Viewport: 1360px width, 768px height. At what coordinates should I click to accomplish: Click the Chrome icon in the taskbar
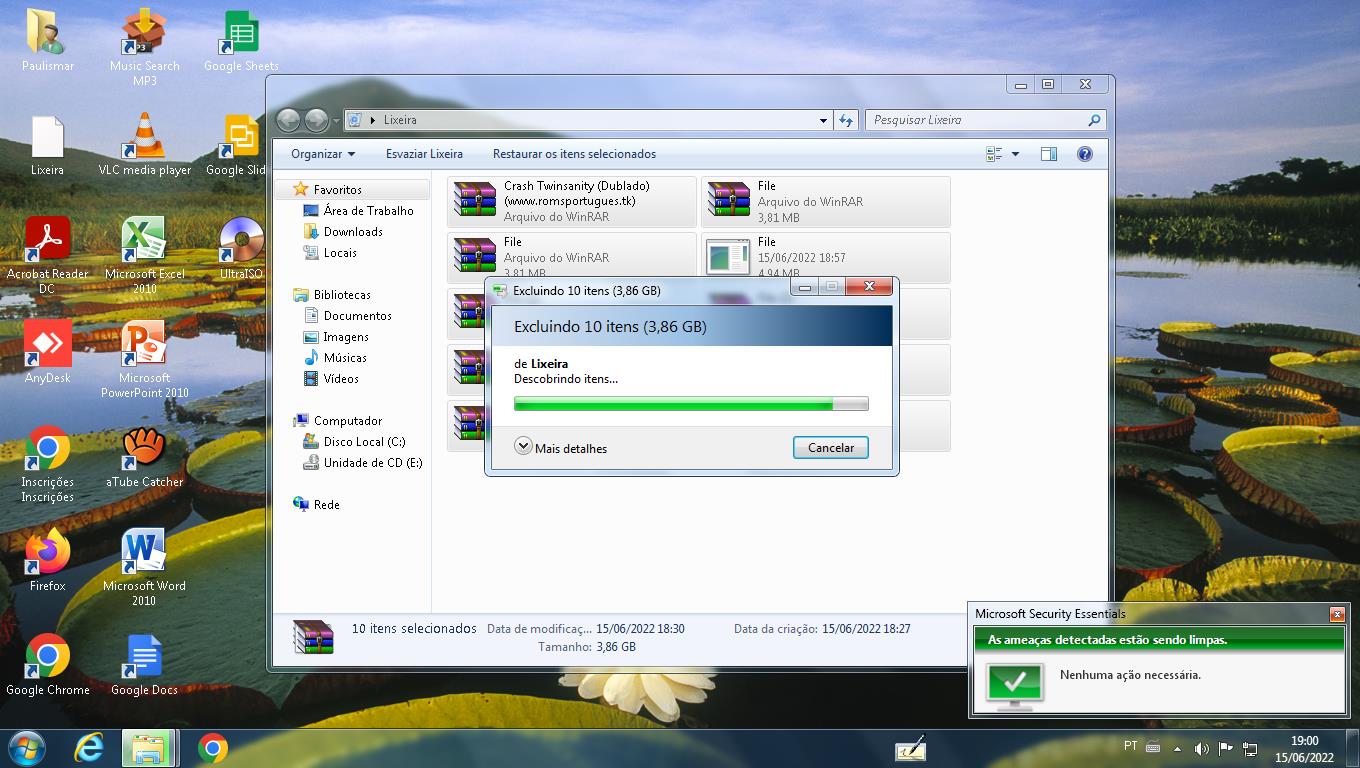(212, 748)
